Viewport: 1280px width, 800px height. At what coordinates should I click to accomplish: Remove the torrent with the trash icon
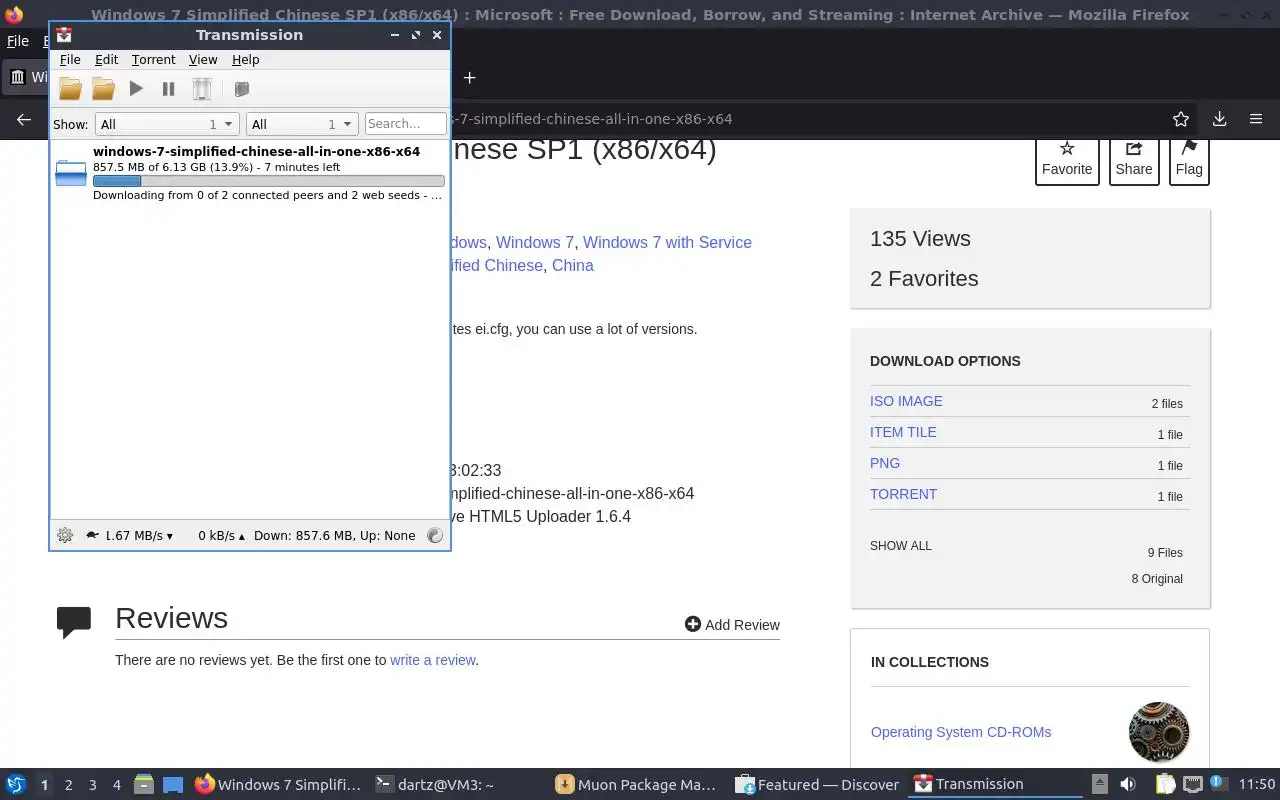pyautogui.click(x=202, y=89)
